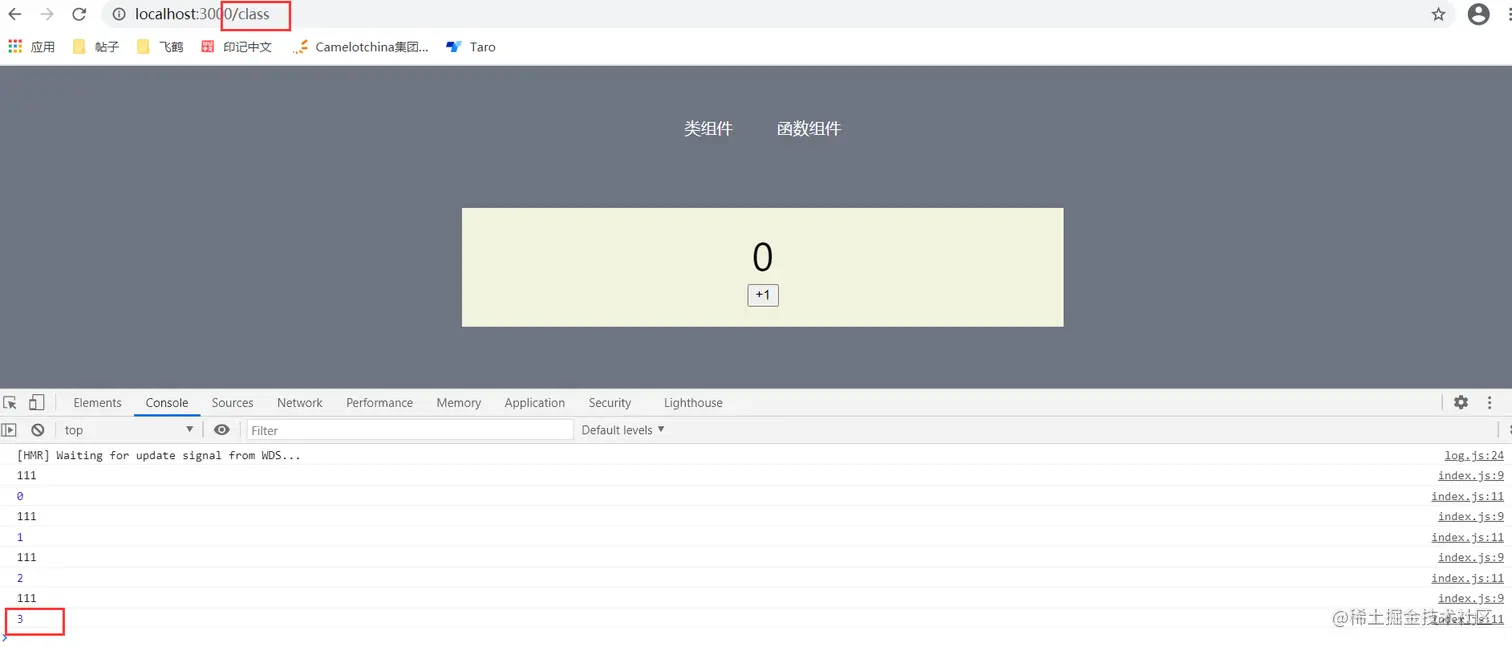Show the console sidebar icon
The image size is (1512, 647).
pos(9,430)
